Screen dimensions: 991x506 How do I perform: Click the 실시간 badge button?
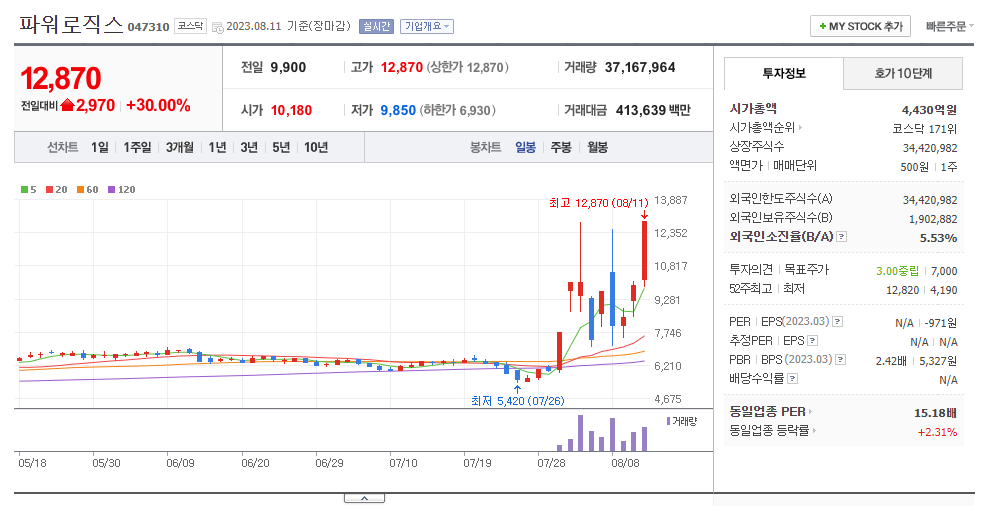point(376,27)
